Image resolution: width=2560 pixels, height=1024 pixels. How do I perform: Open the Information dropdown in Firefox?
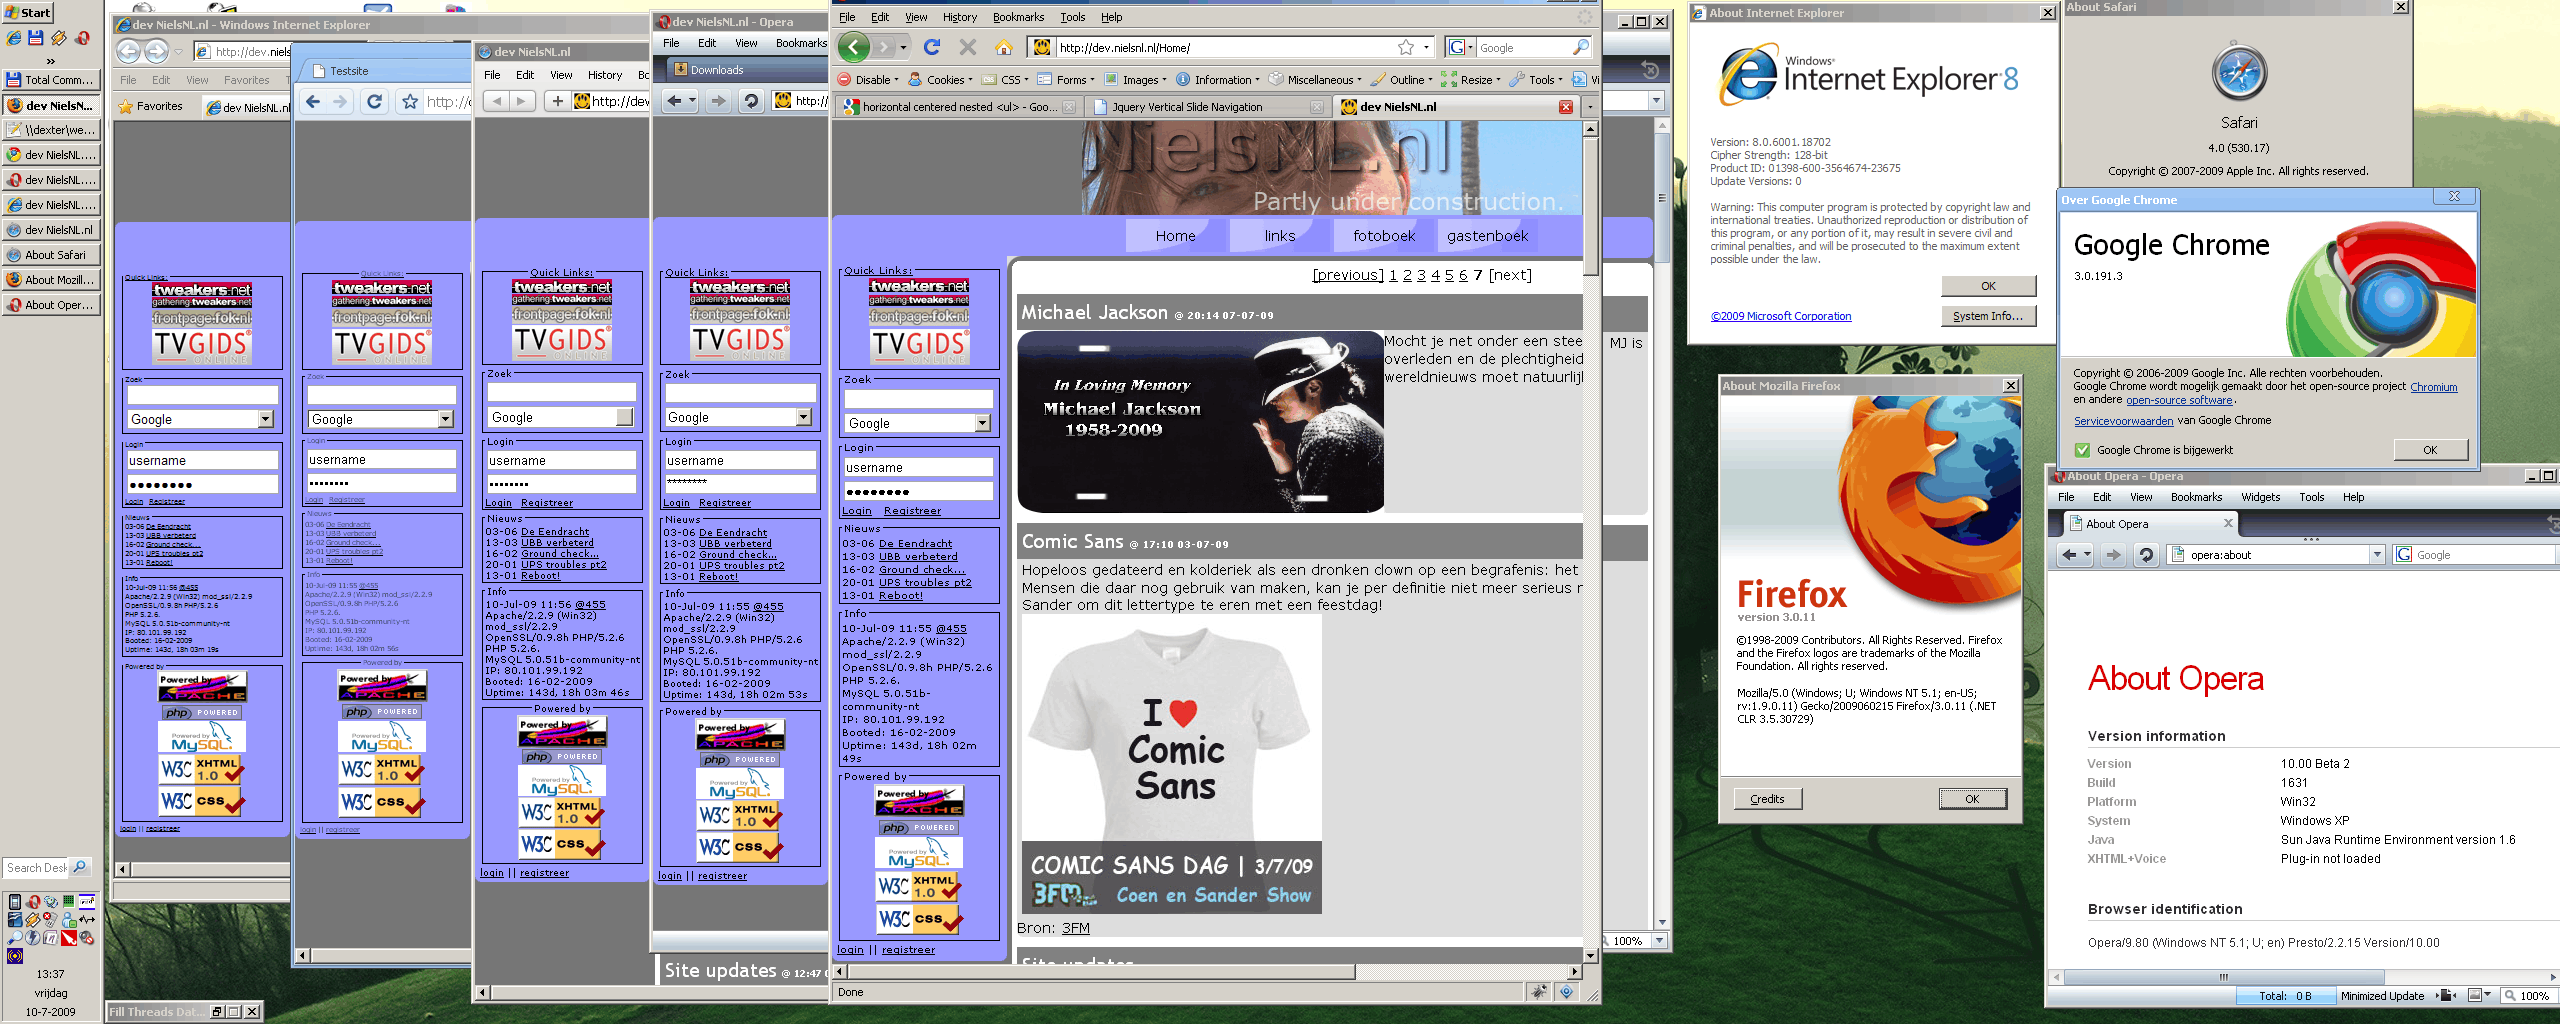coord(1219,80)
